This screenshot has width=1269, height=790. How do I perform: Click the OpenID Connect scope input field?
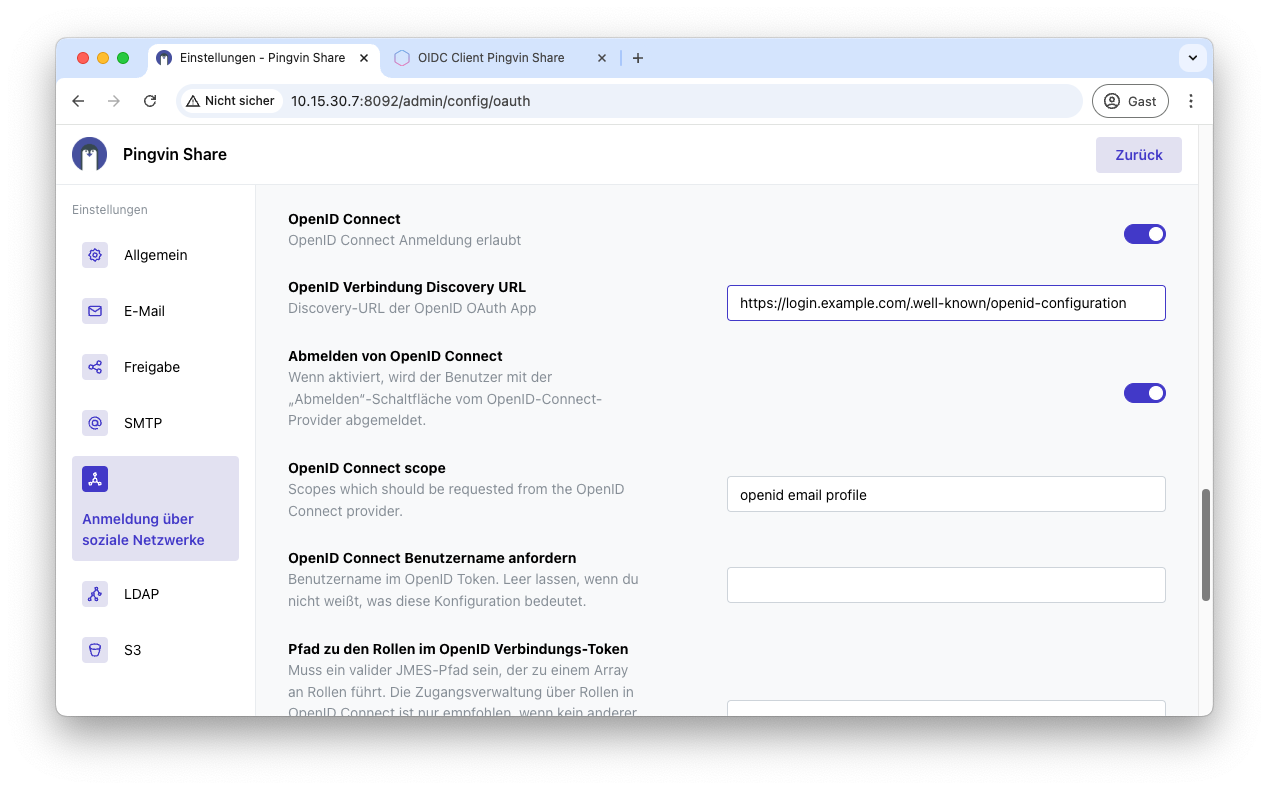(x=946, y=494)
